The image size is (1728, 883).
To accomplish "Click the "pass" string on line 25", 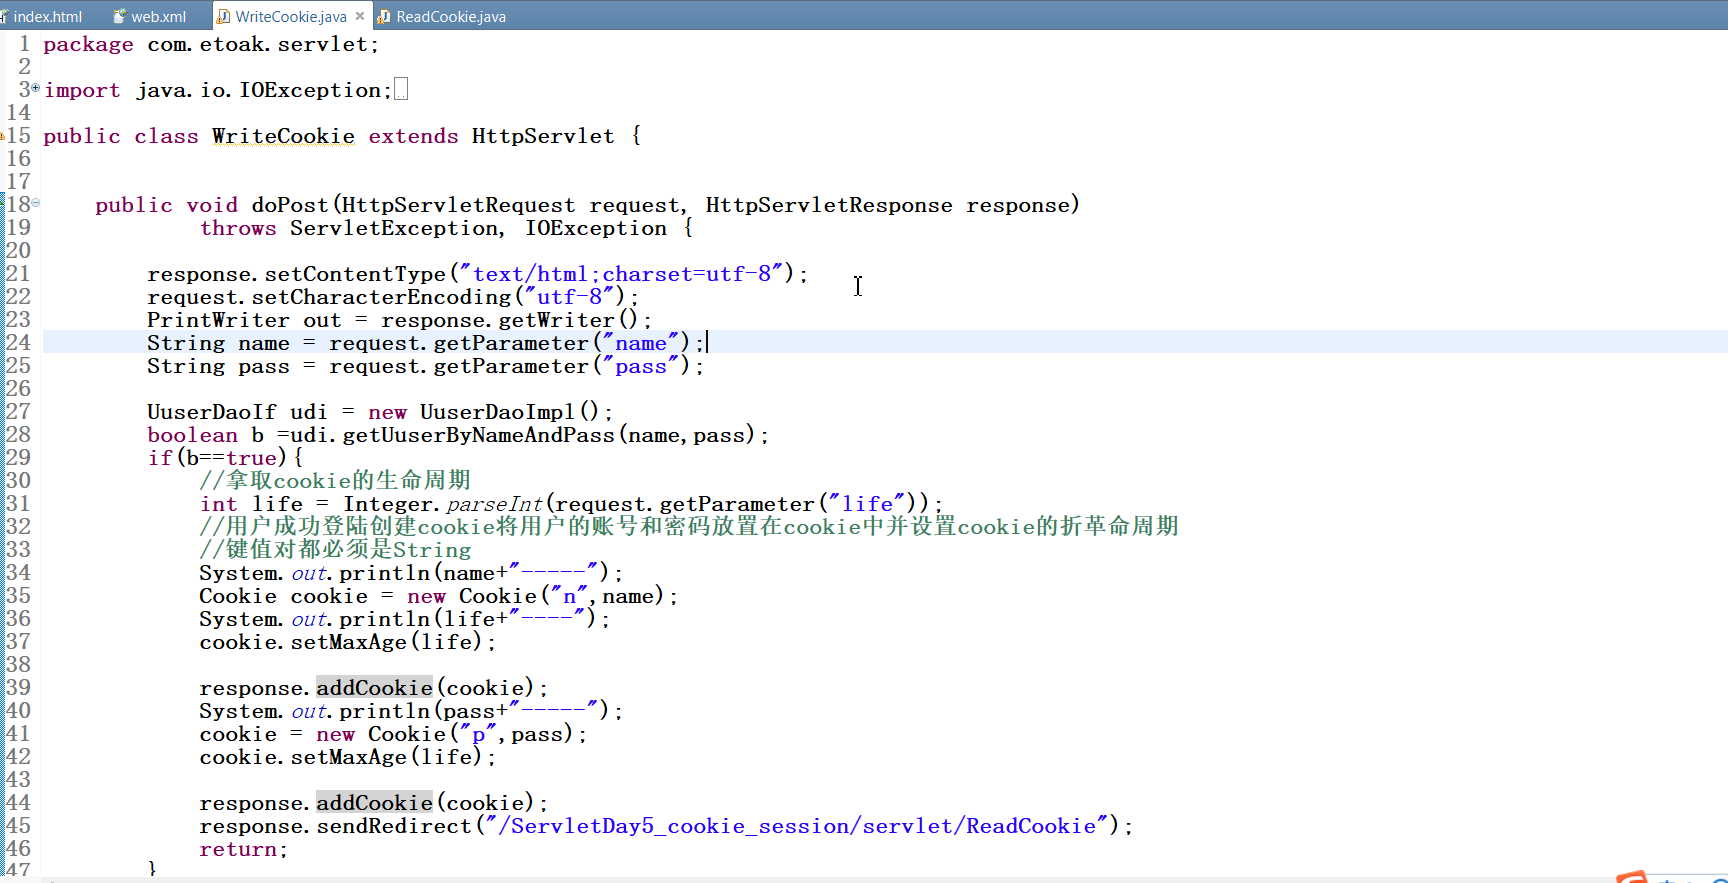I will 641,366.
